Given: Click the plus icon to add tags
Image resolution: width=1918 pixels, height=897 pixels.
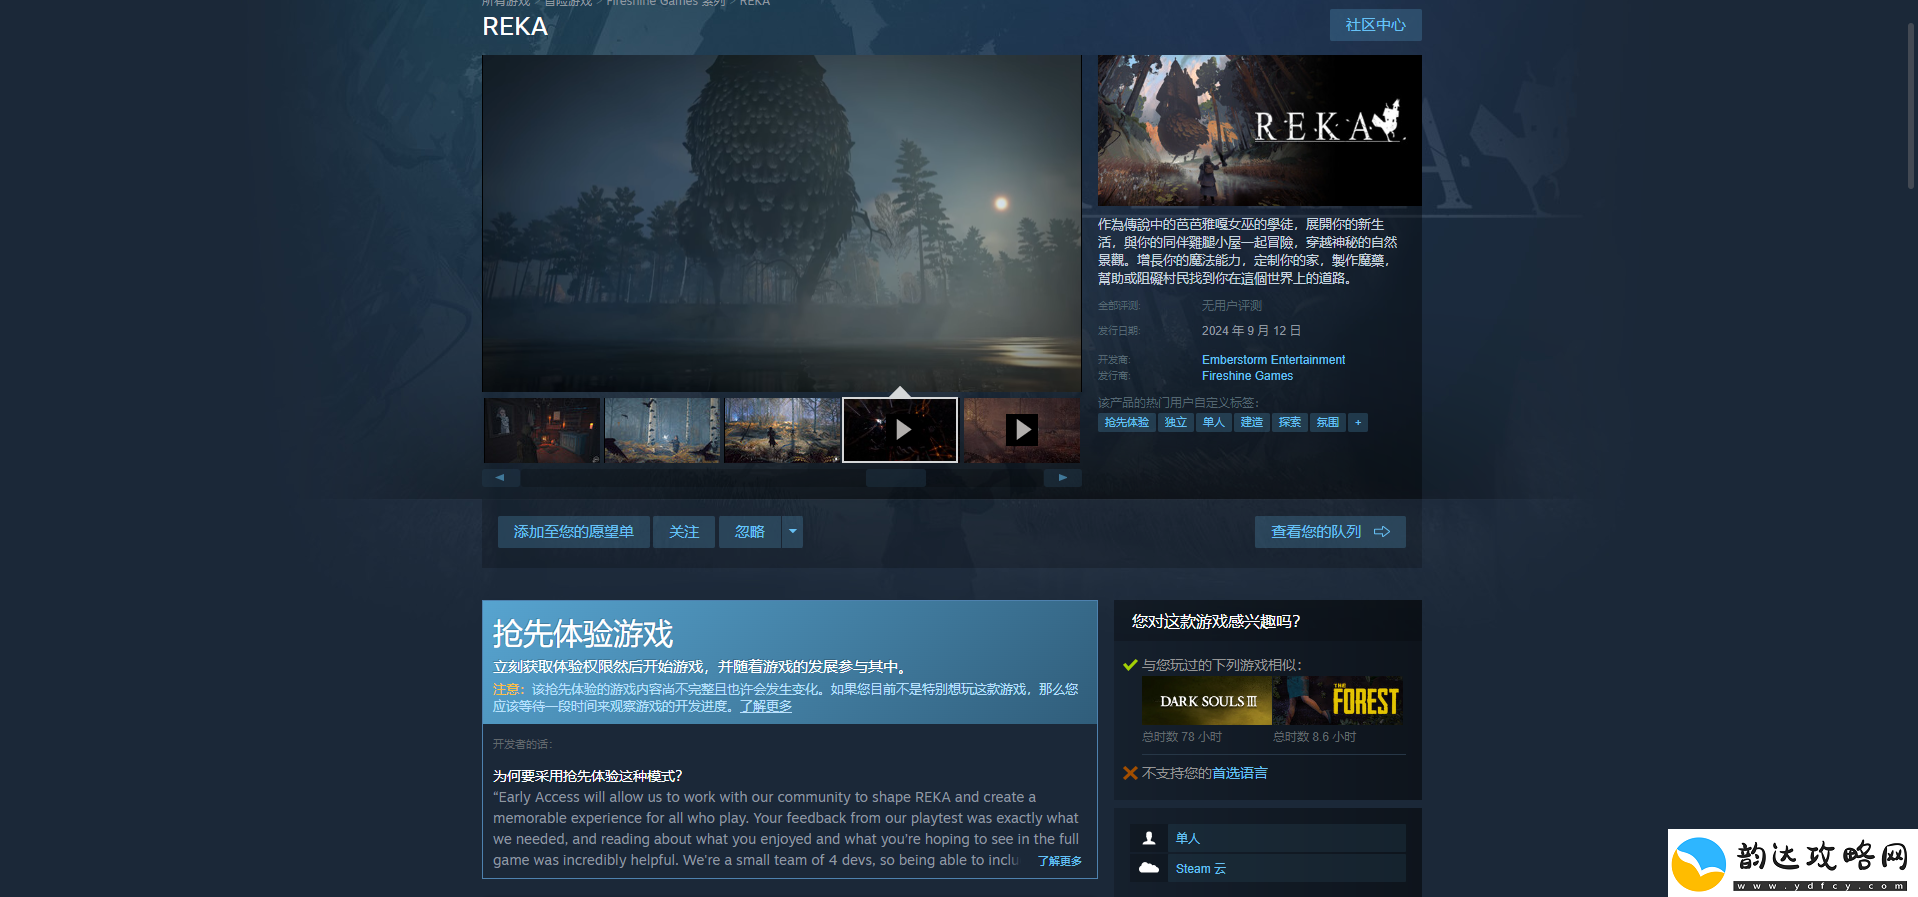Looking at the screenshot, I should click(x=1358, y=422).
